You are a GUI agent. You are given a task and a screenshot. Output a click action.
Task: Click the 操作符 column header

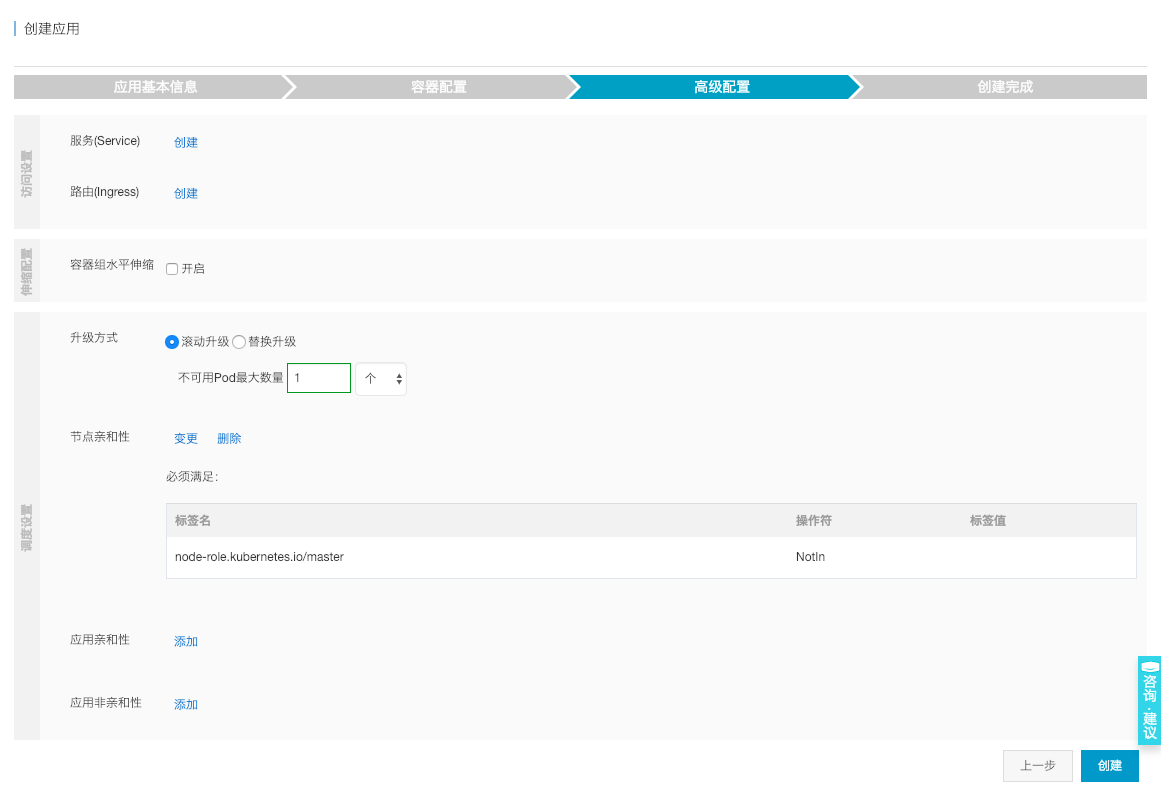coord(814,521)
